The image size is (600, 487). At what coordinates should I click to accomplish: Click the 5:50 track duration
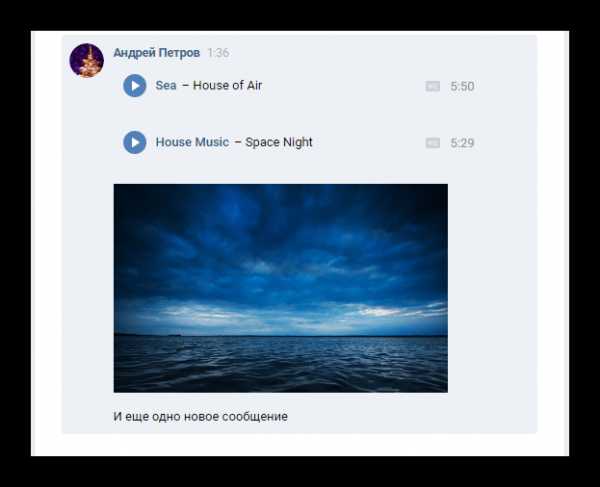pyautogui.click(x=462, y=86)
